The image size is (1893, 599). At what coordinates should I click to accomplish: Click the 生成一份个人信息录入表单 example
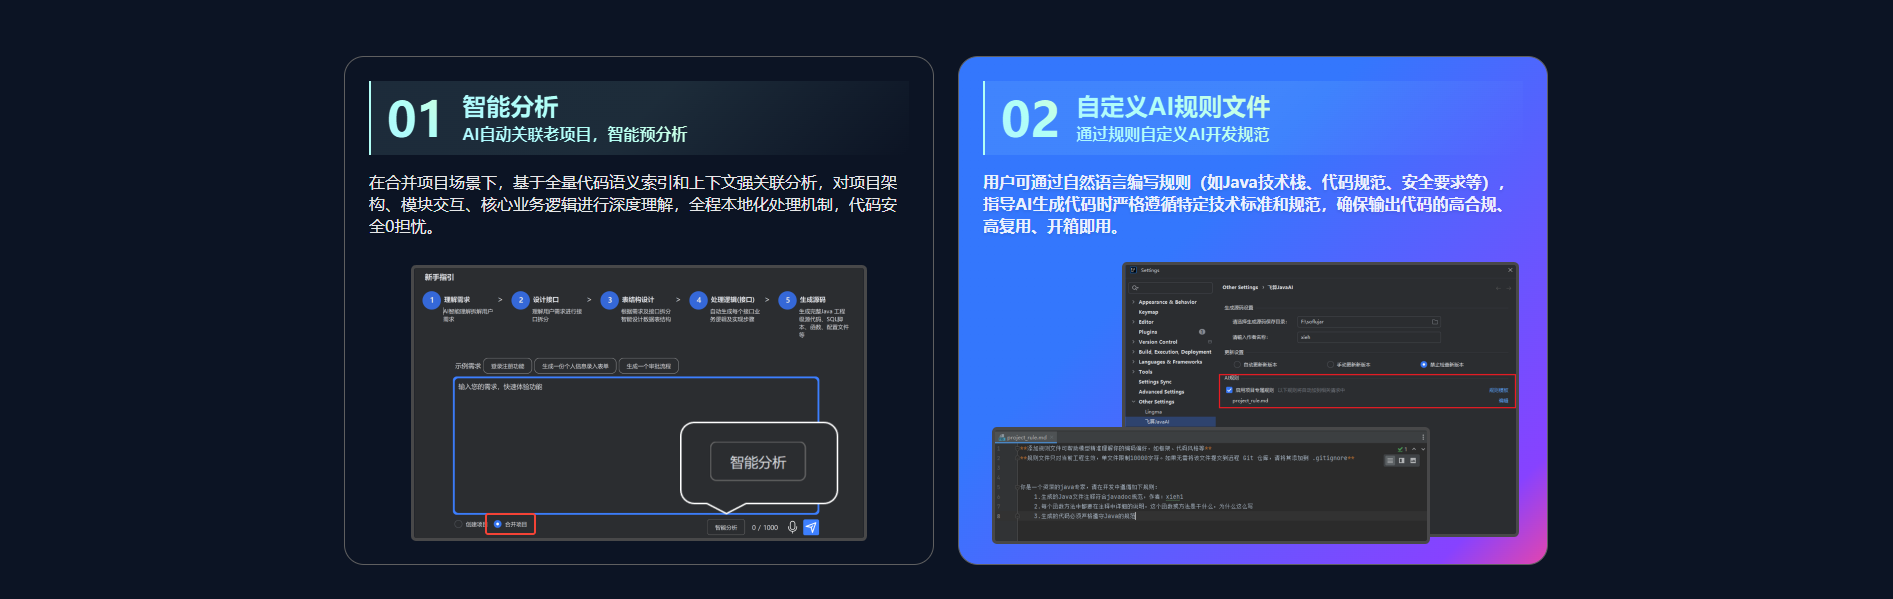(575, 366)
